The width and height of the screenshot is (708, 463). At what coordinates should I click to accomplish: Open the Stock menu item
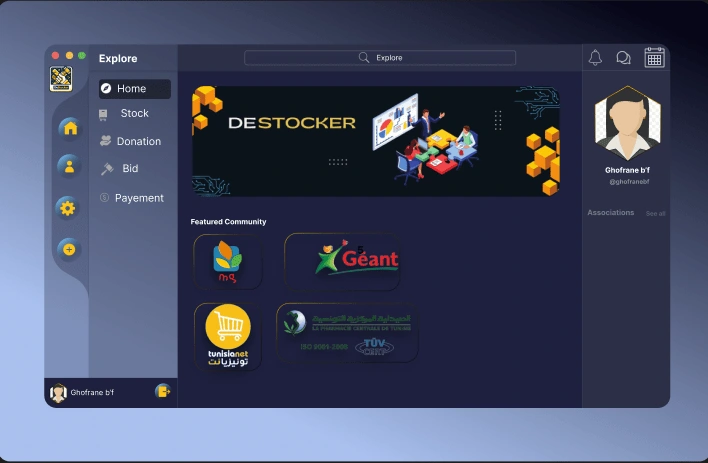[135, 113]
